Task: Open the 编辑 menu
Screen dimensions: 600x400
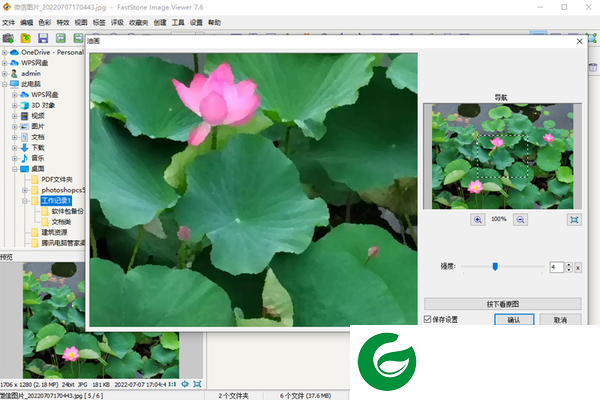Action: click(26, 23)
